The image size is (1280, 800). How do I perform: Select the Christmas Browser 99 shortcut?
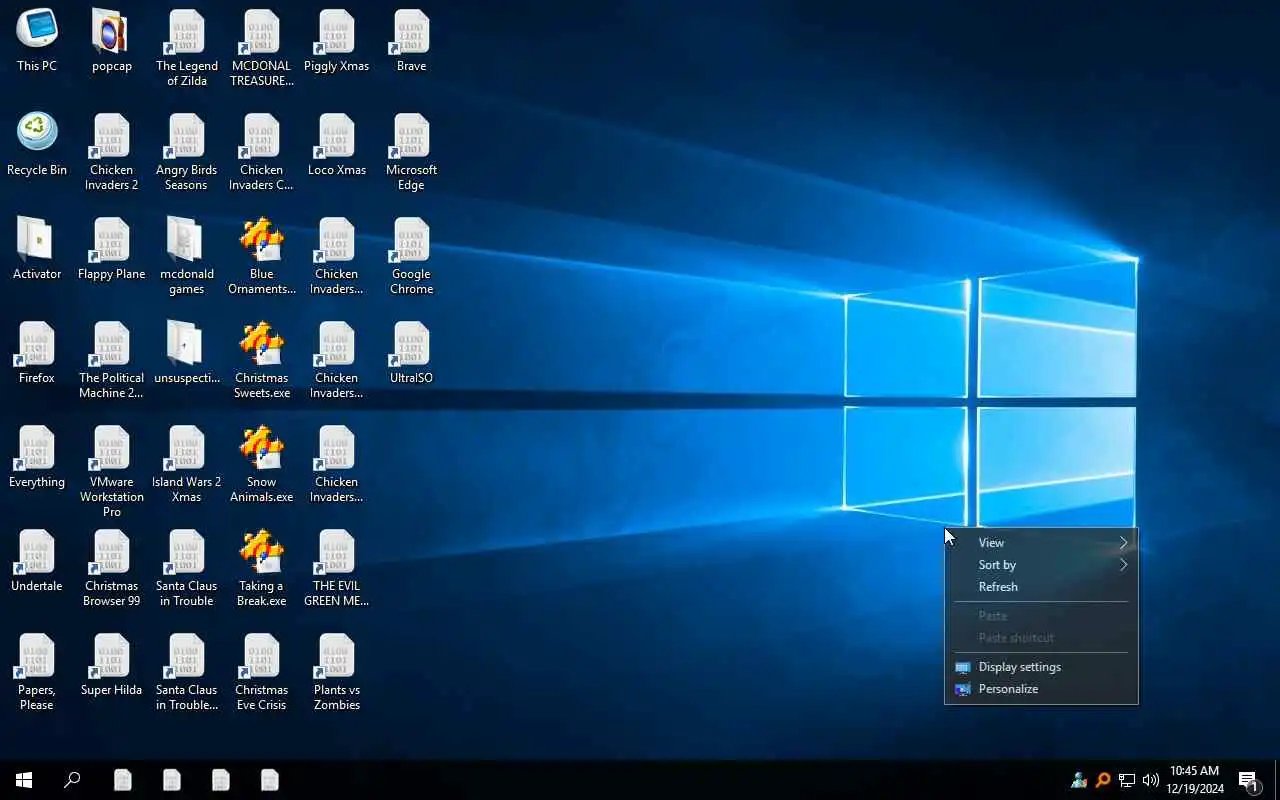112,568
